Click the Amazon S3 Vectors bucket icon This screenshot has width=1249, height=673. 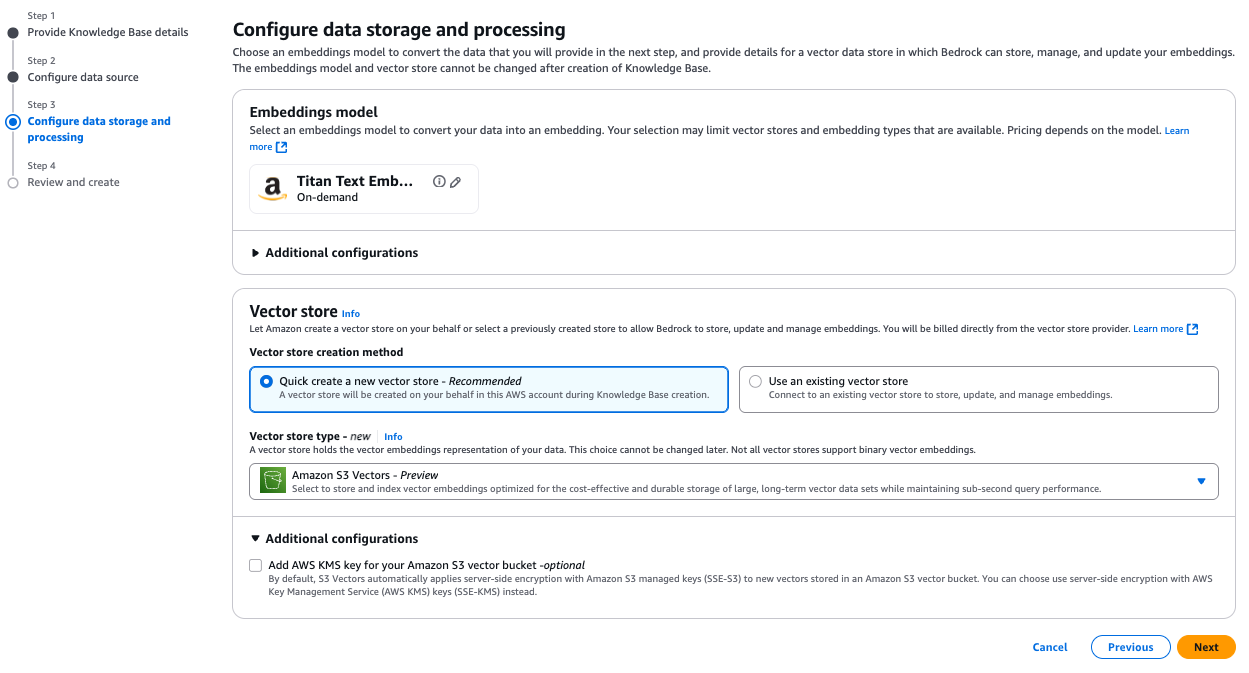[273, 481]
